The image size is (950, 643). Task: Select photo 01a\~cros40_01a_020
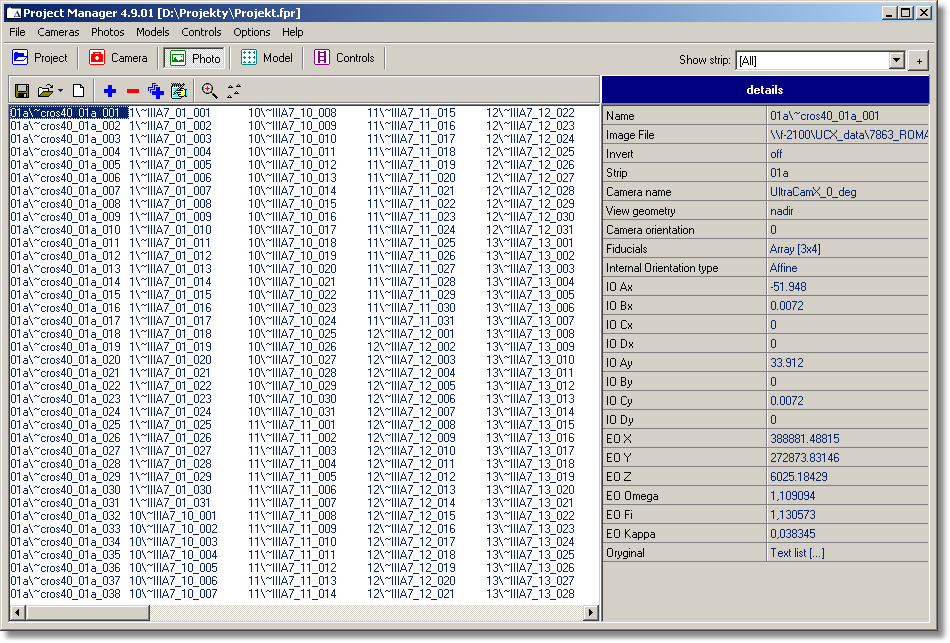pos(65,360)
